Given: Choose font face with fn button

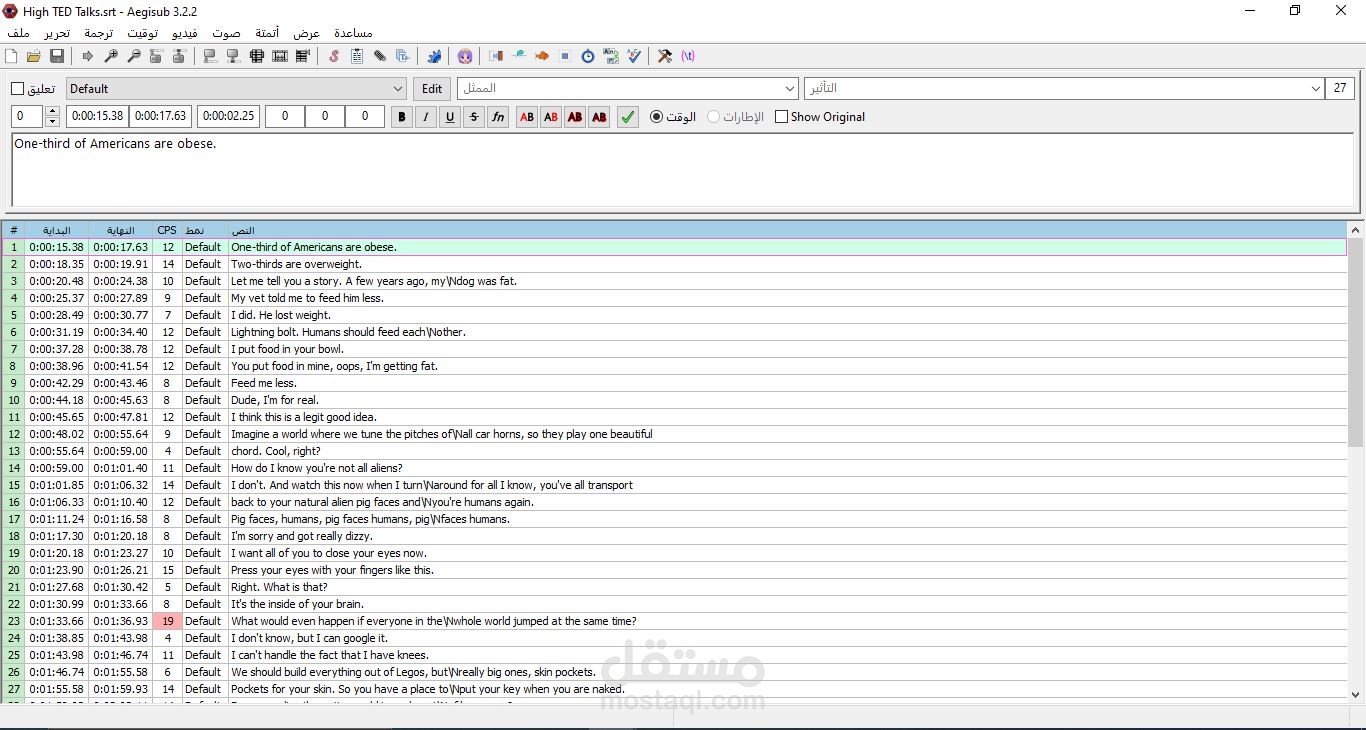Looking at the screenshot, I should pyautogui.click(x=498, y=117).
